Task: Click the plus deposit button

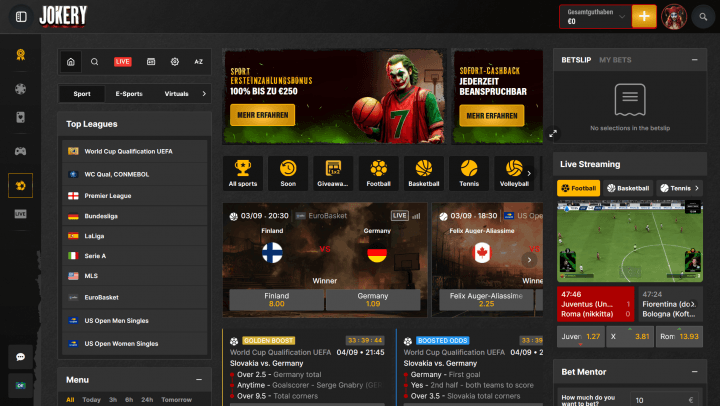Action: point(644,17)
